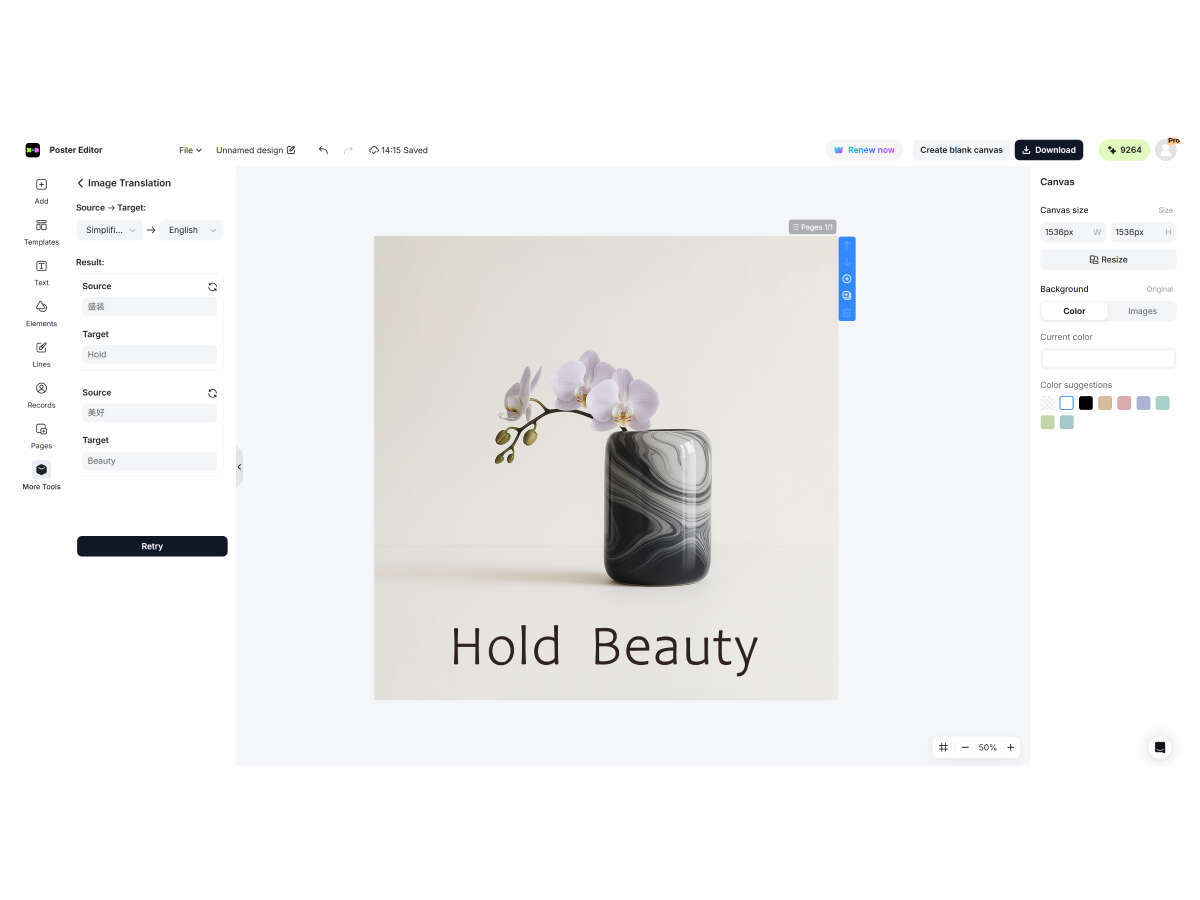Open the target language English dropdown
The image size is (1200, 900).
[x=191, y=230]
